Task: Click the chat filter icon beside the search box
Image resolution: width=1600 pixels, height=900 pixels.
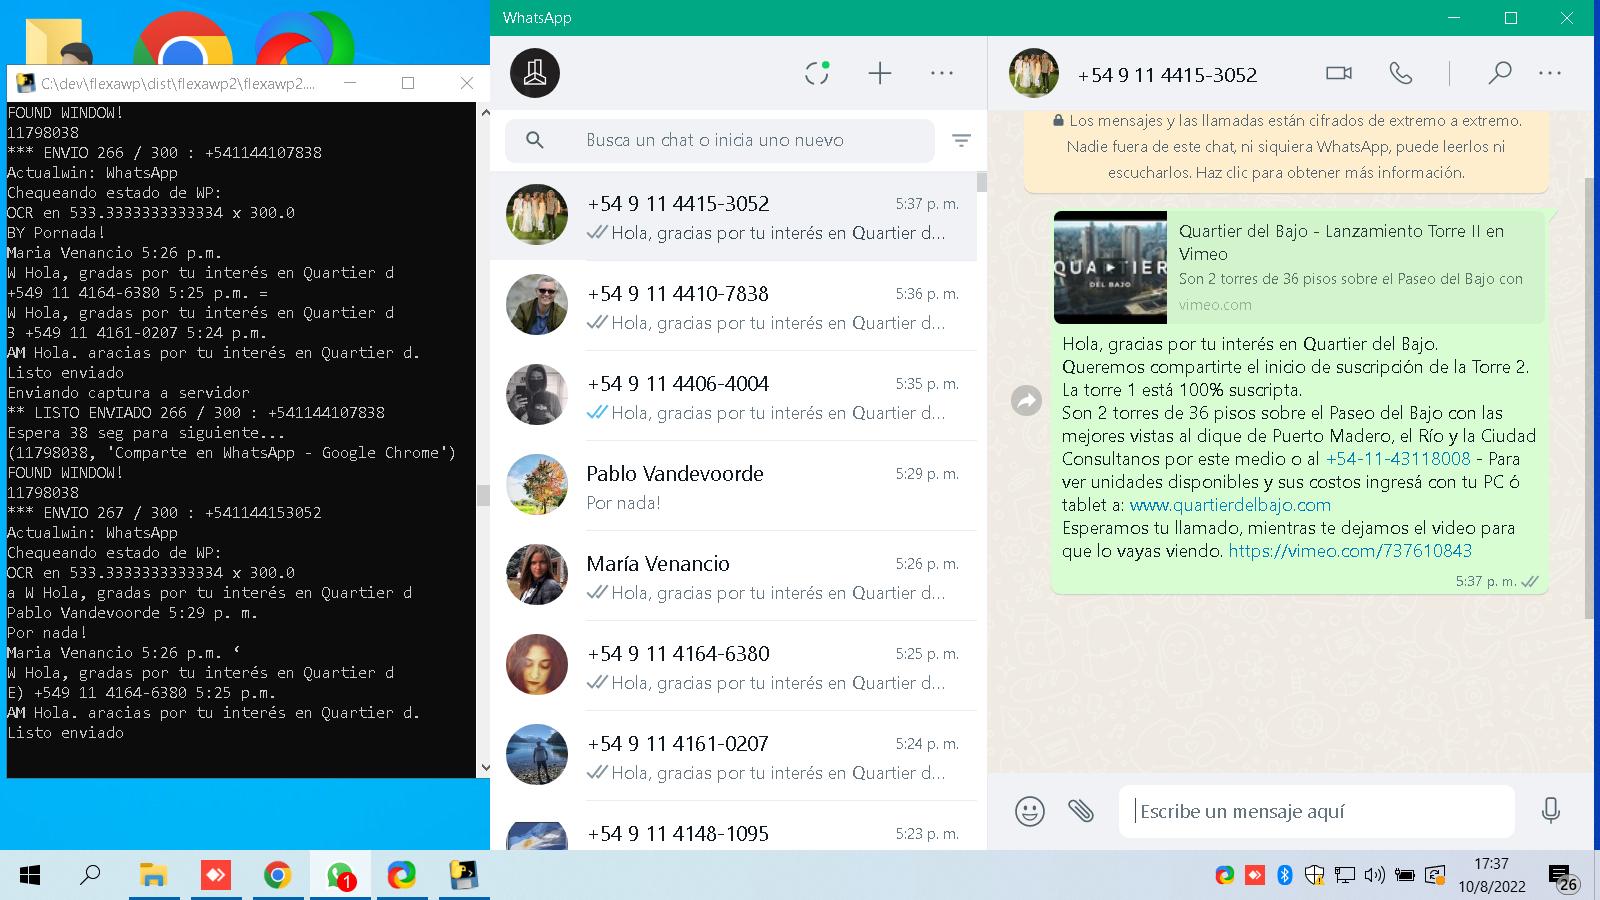Action: tap(961, 141)
